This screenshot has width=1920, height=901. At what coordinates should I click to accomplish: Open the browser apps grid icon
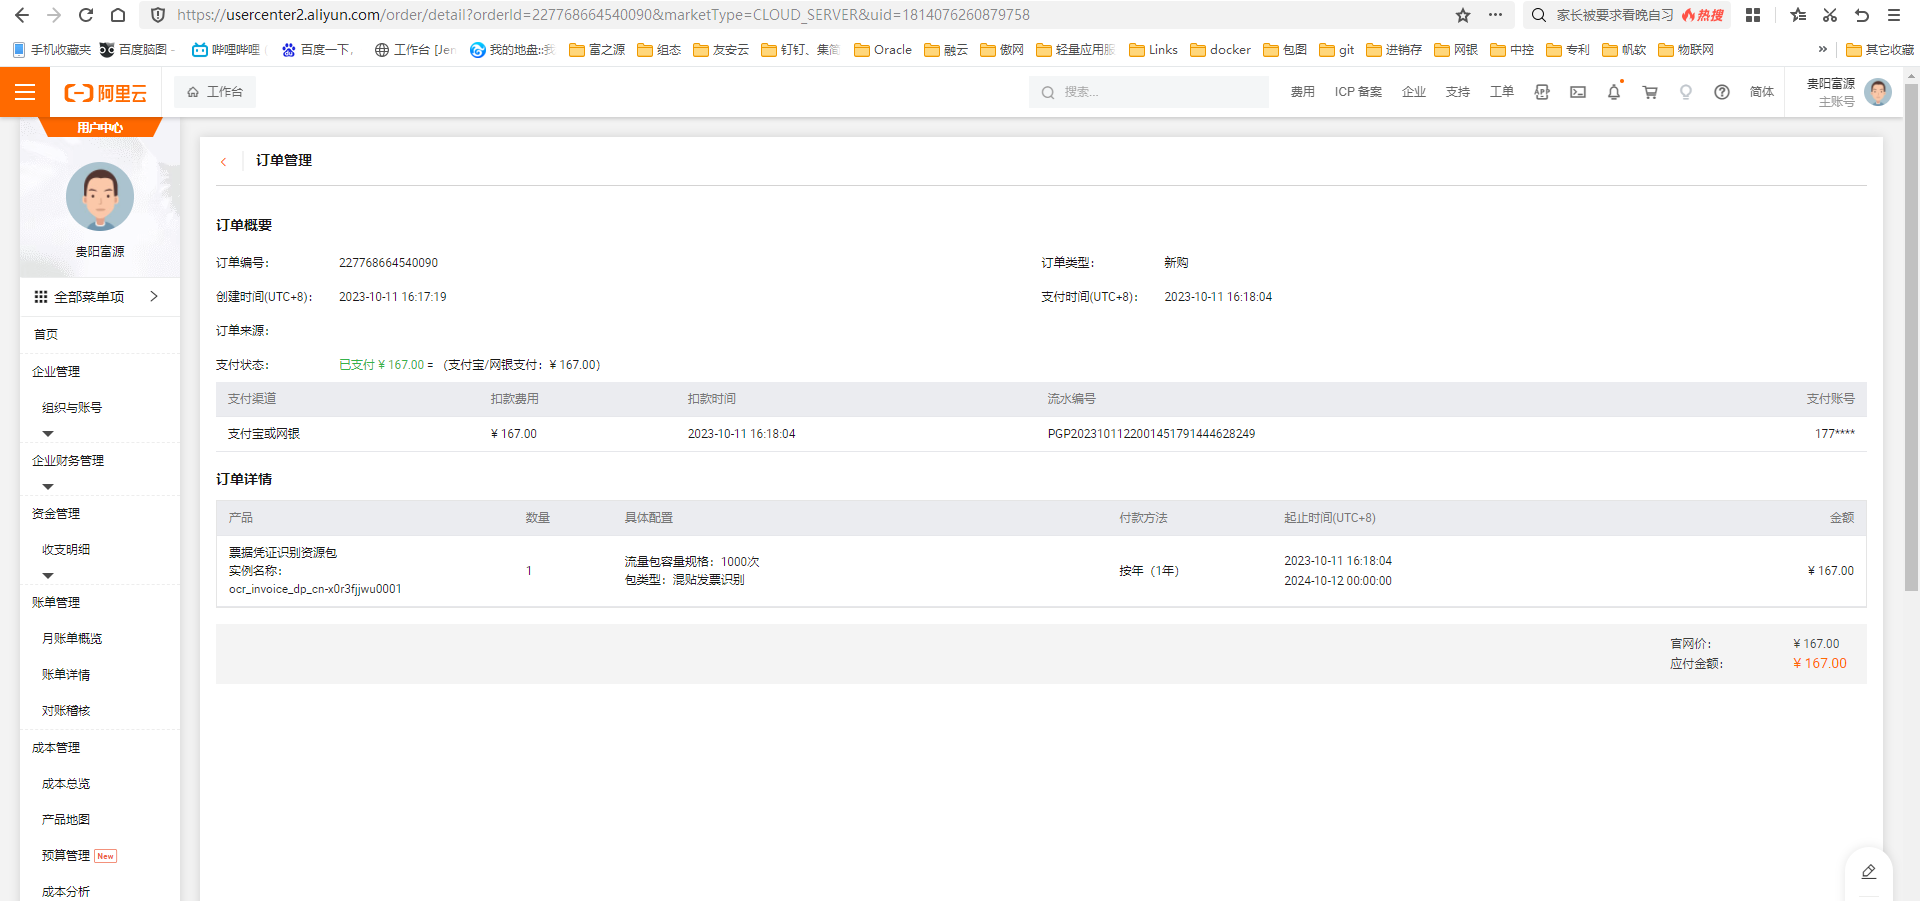pos(1753,15)
